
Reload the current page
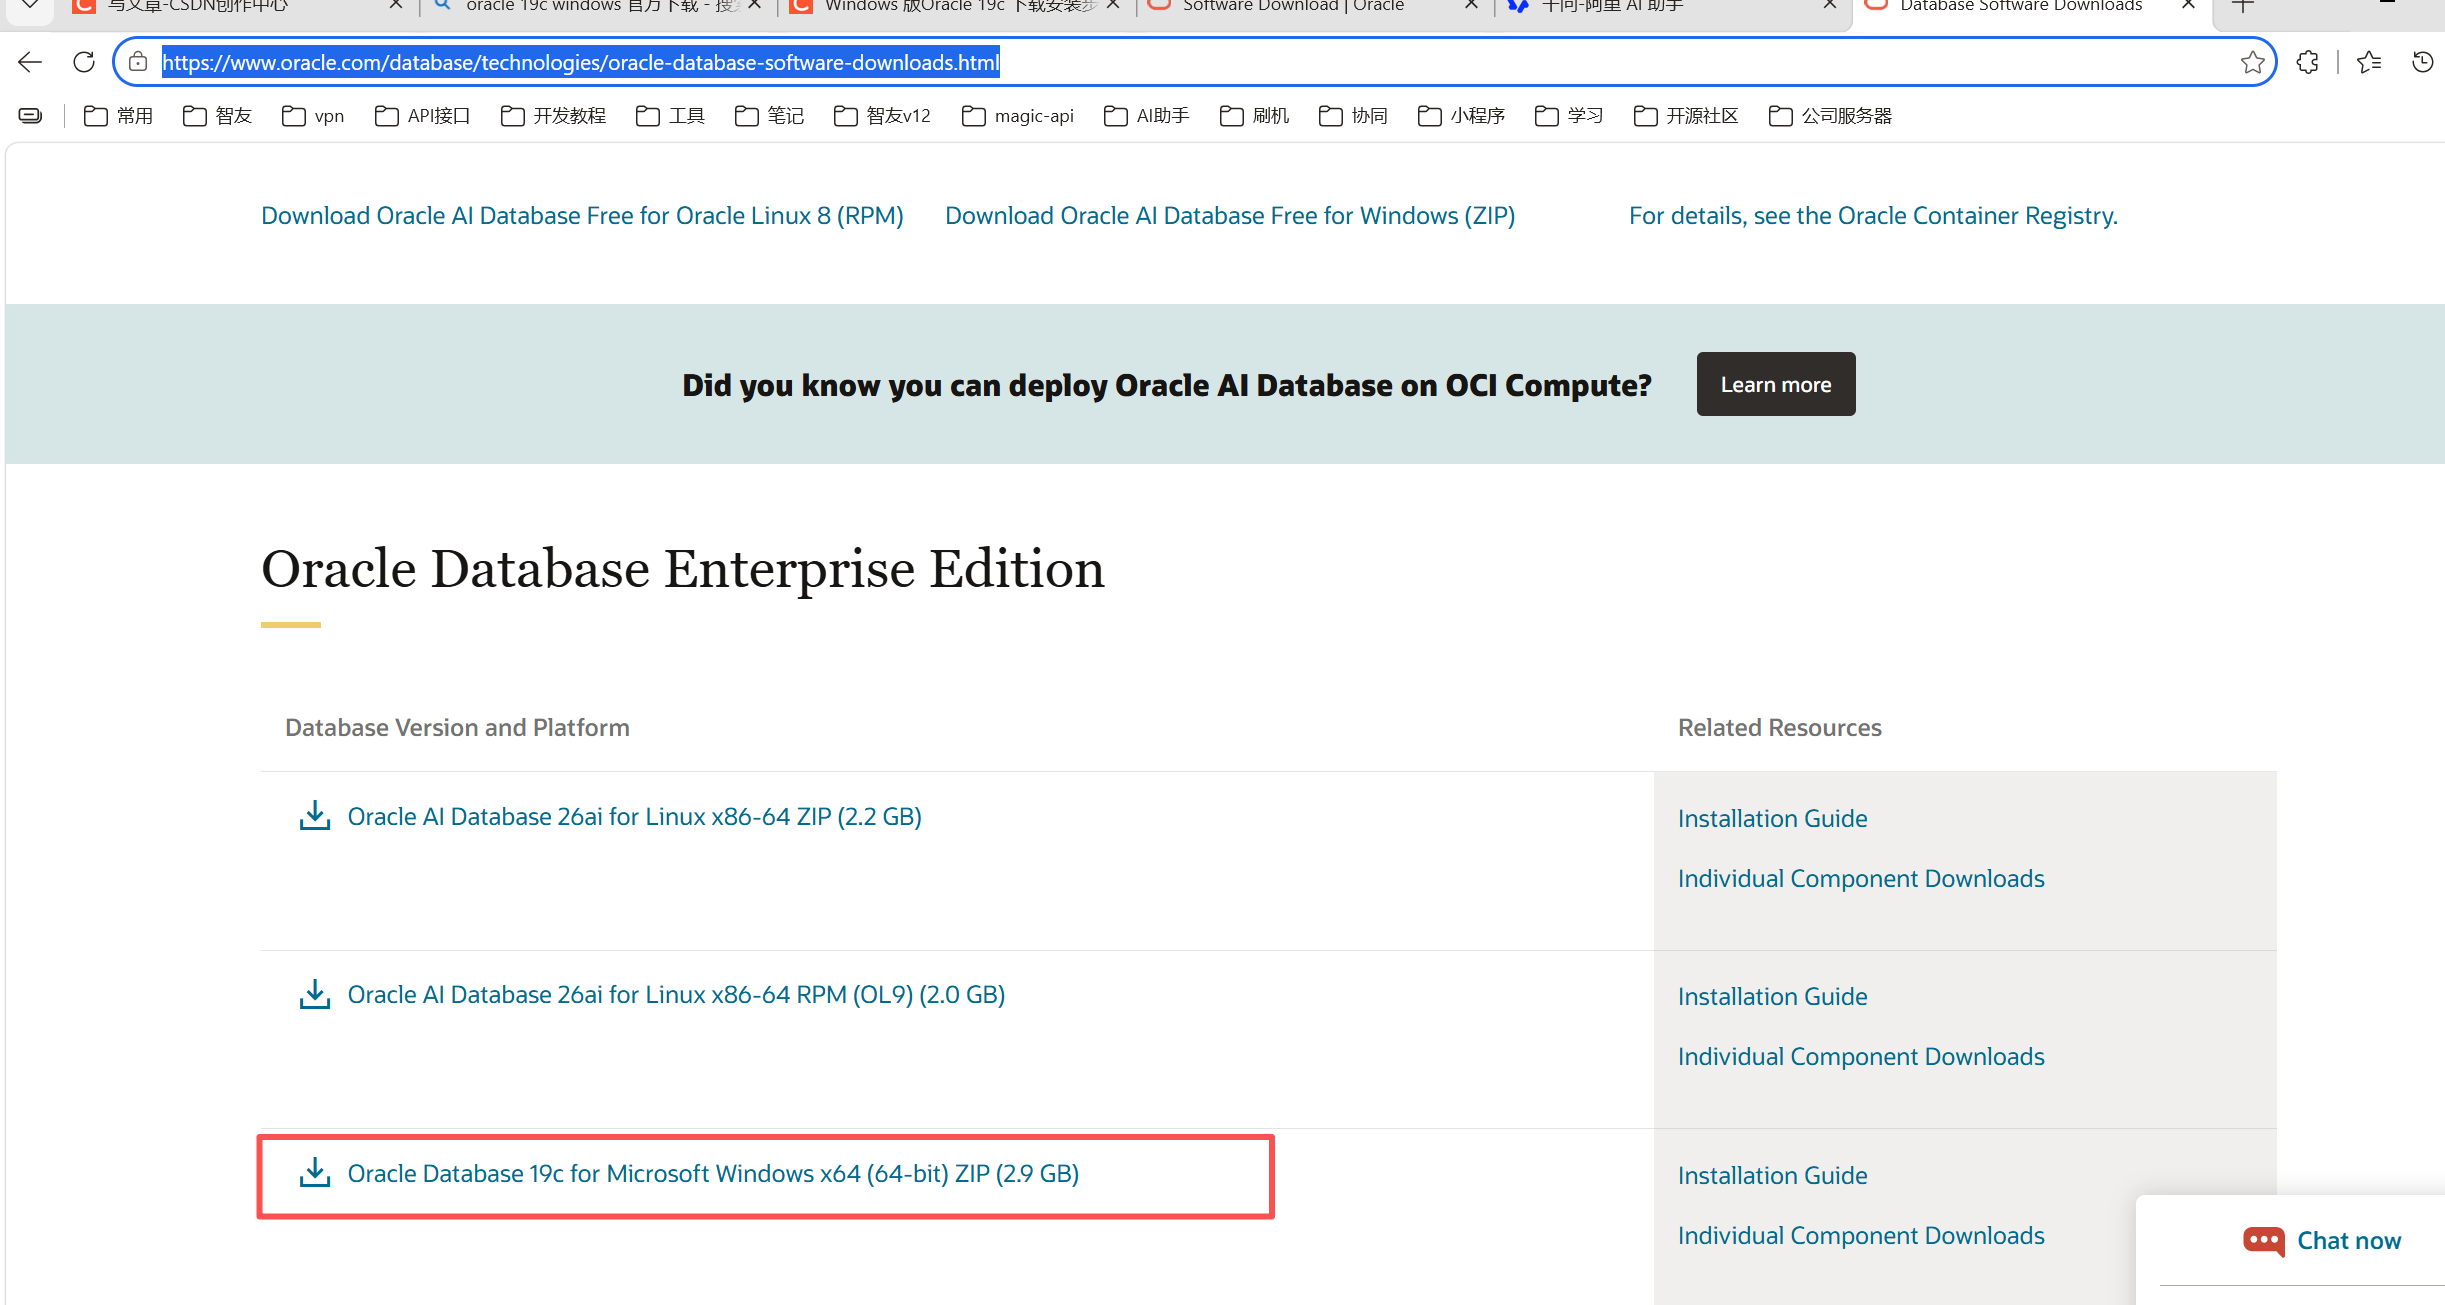(84, 62)
